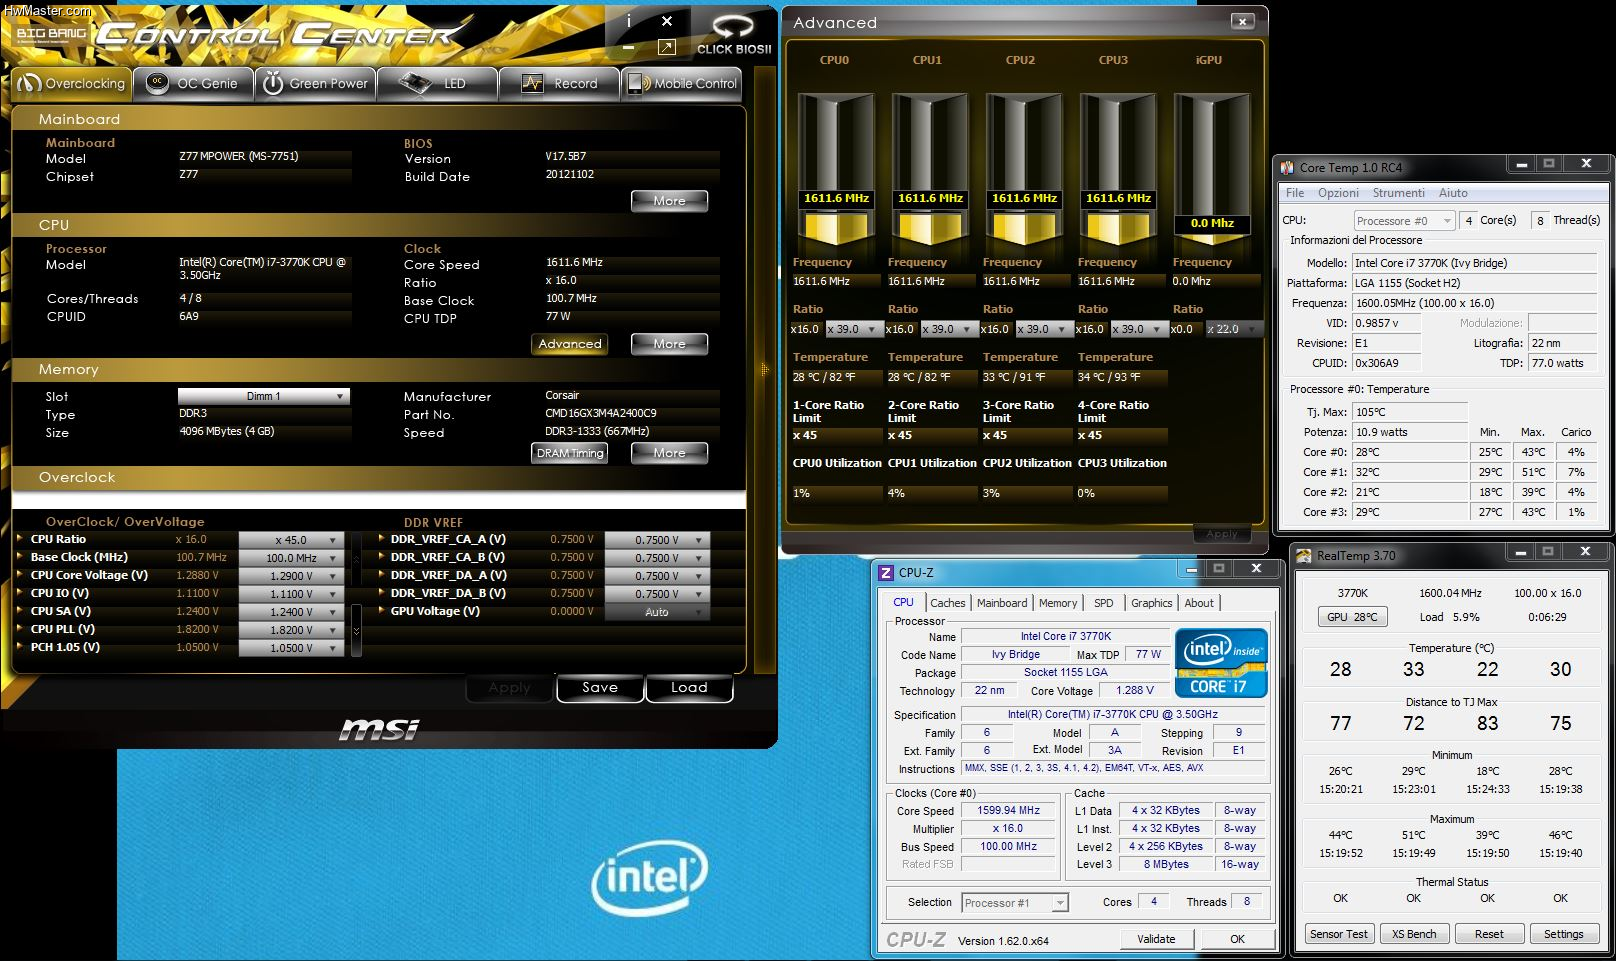Open the CPU0 ratio x 39.0 dropdown
Screen dimensions: 1616x961
pyautogui.click(x=853, y=329)
